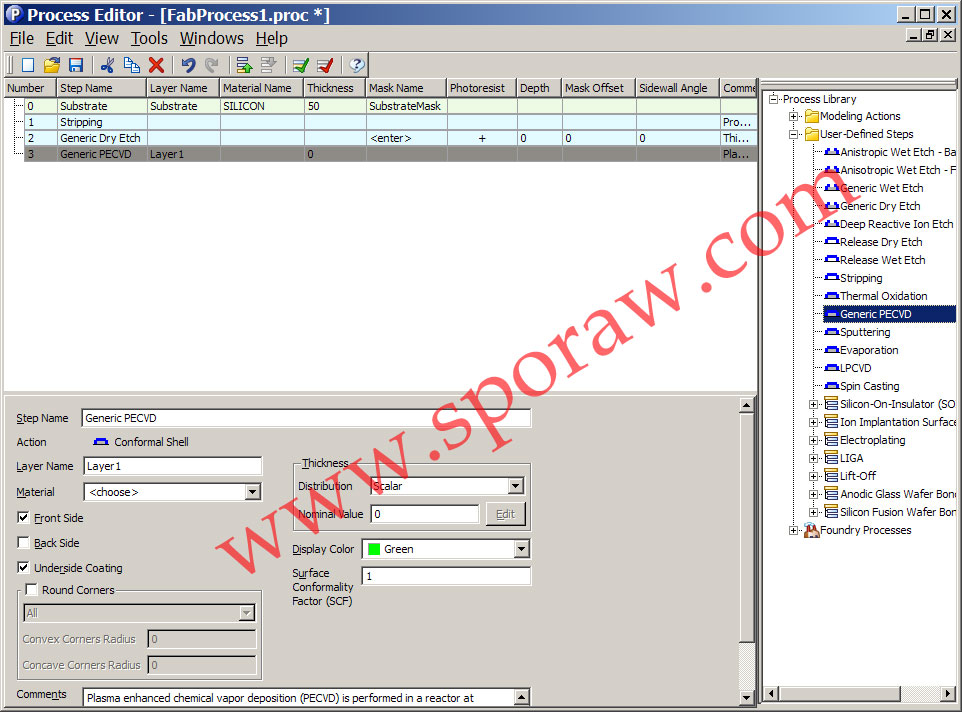Select the Stripping step row in the table
The height and width of the screenshot is (712, 962).
[80, 122]
